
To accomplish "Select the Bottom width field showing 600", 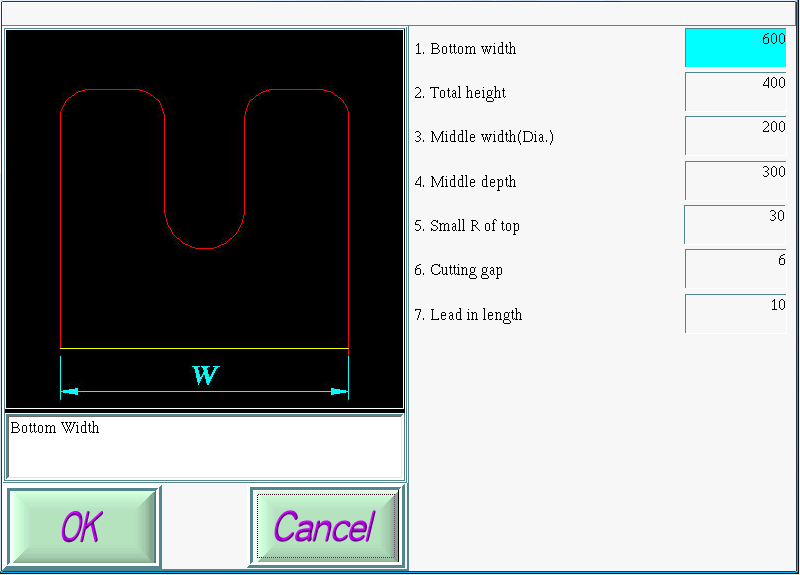I will click(735, 48).
